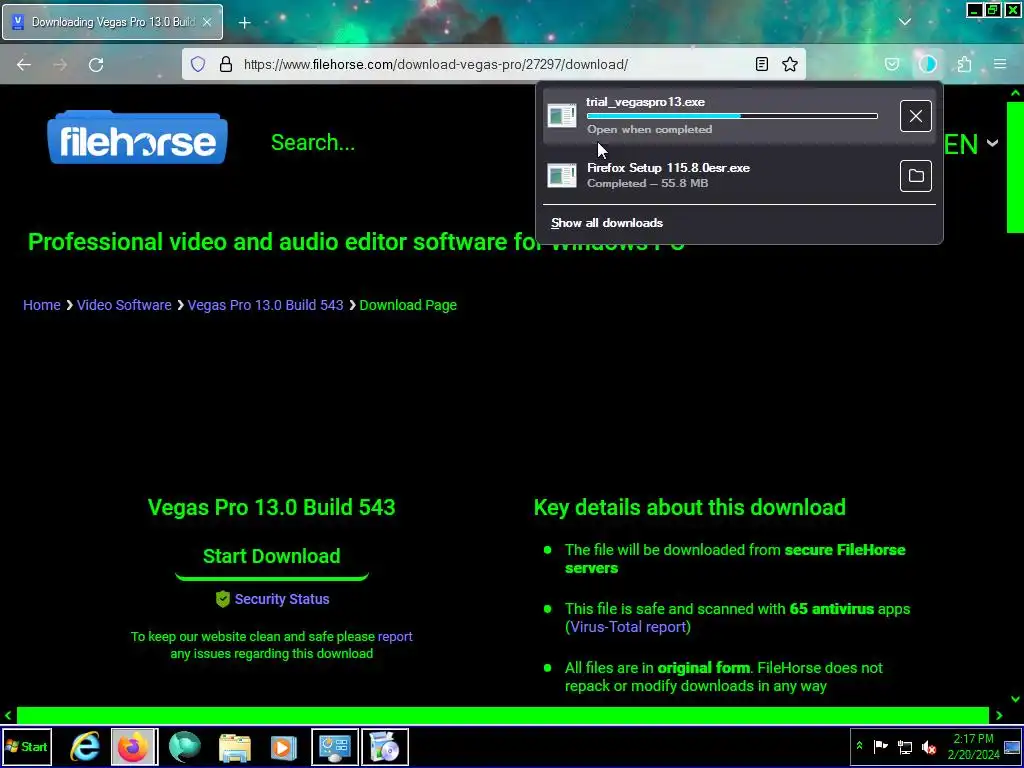Go forward using the browser forward arrow

pyautogui.click(x=60, y=64)
